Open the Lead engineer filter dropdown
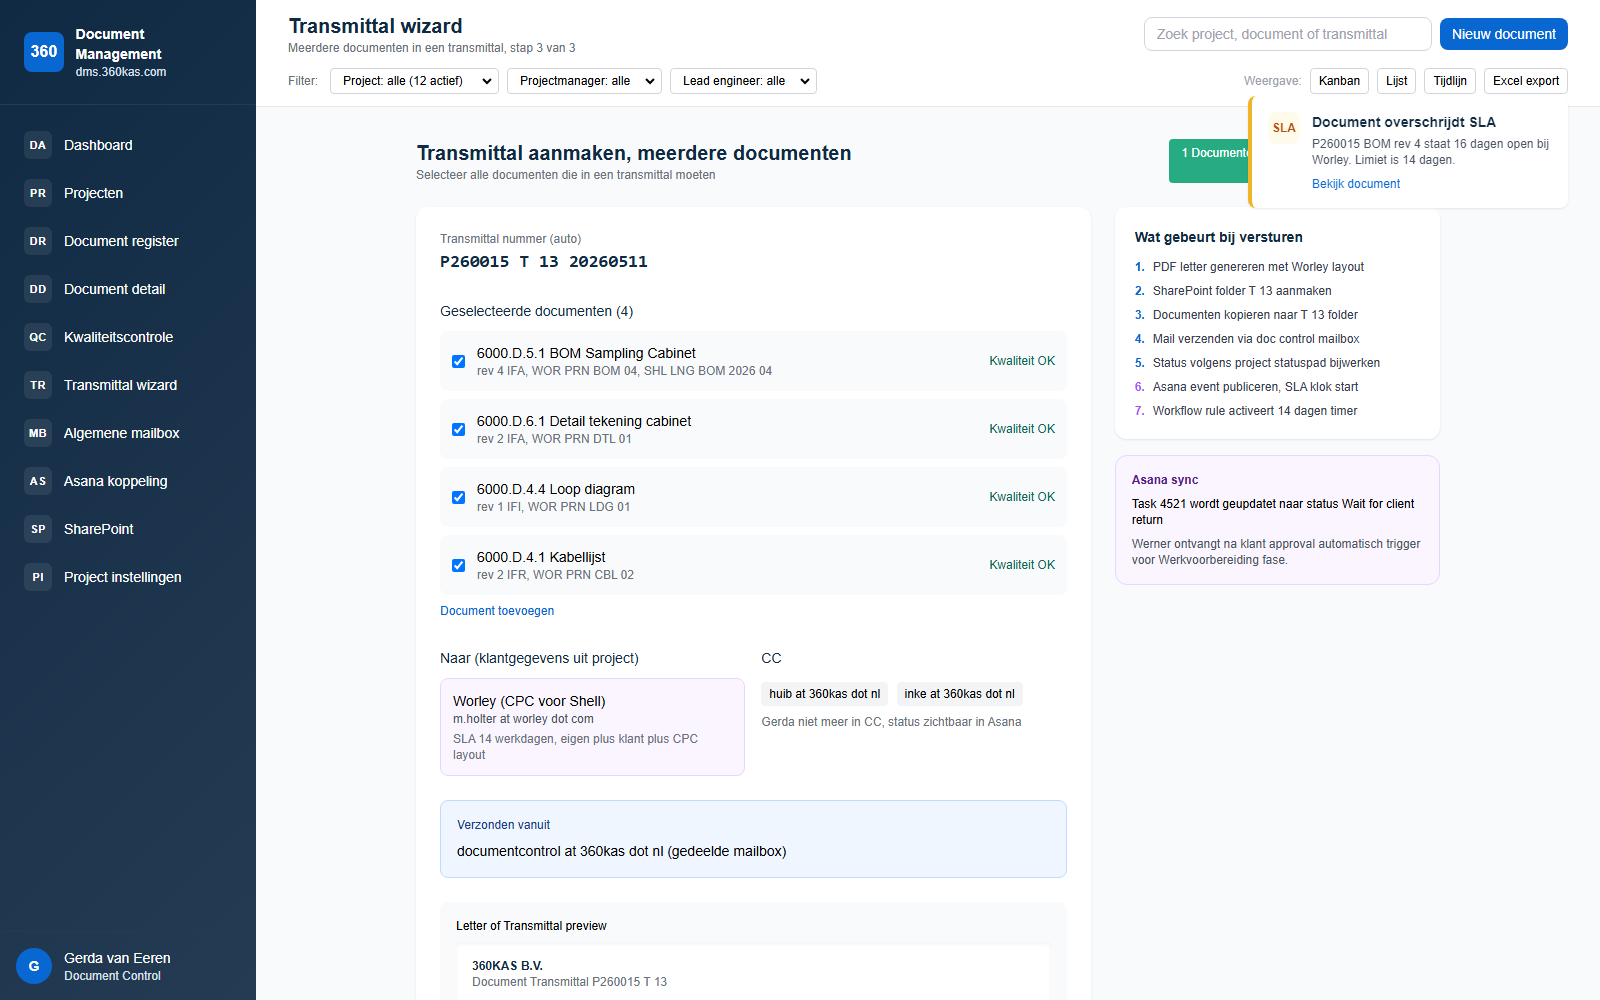 click(743, 81)
